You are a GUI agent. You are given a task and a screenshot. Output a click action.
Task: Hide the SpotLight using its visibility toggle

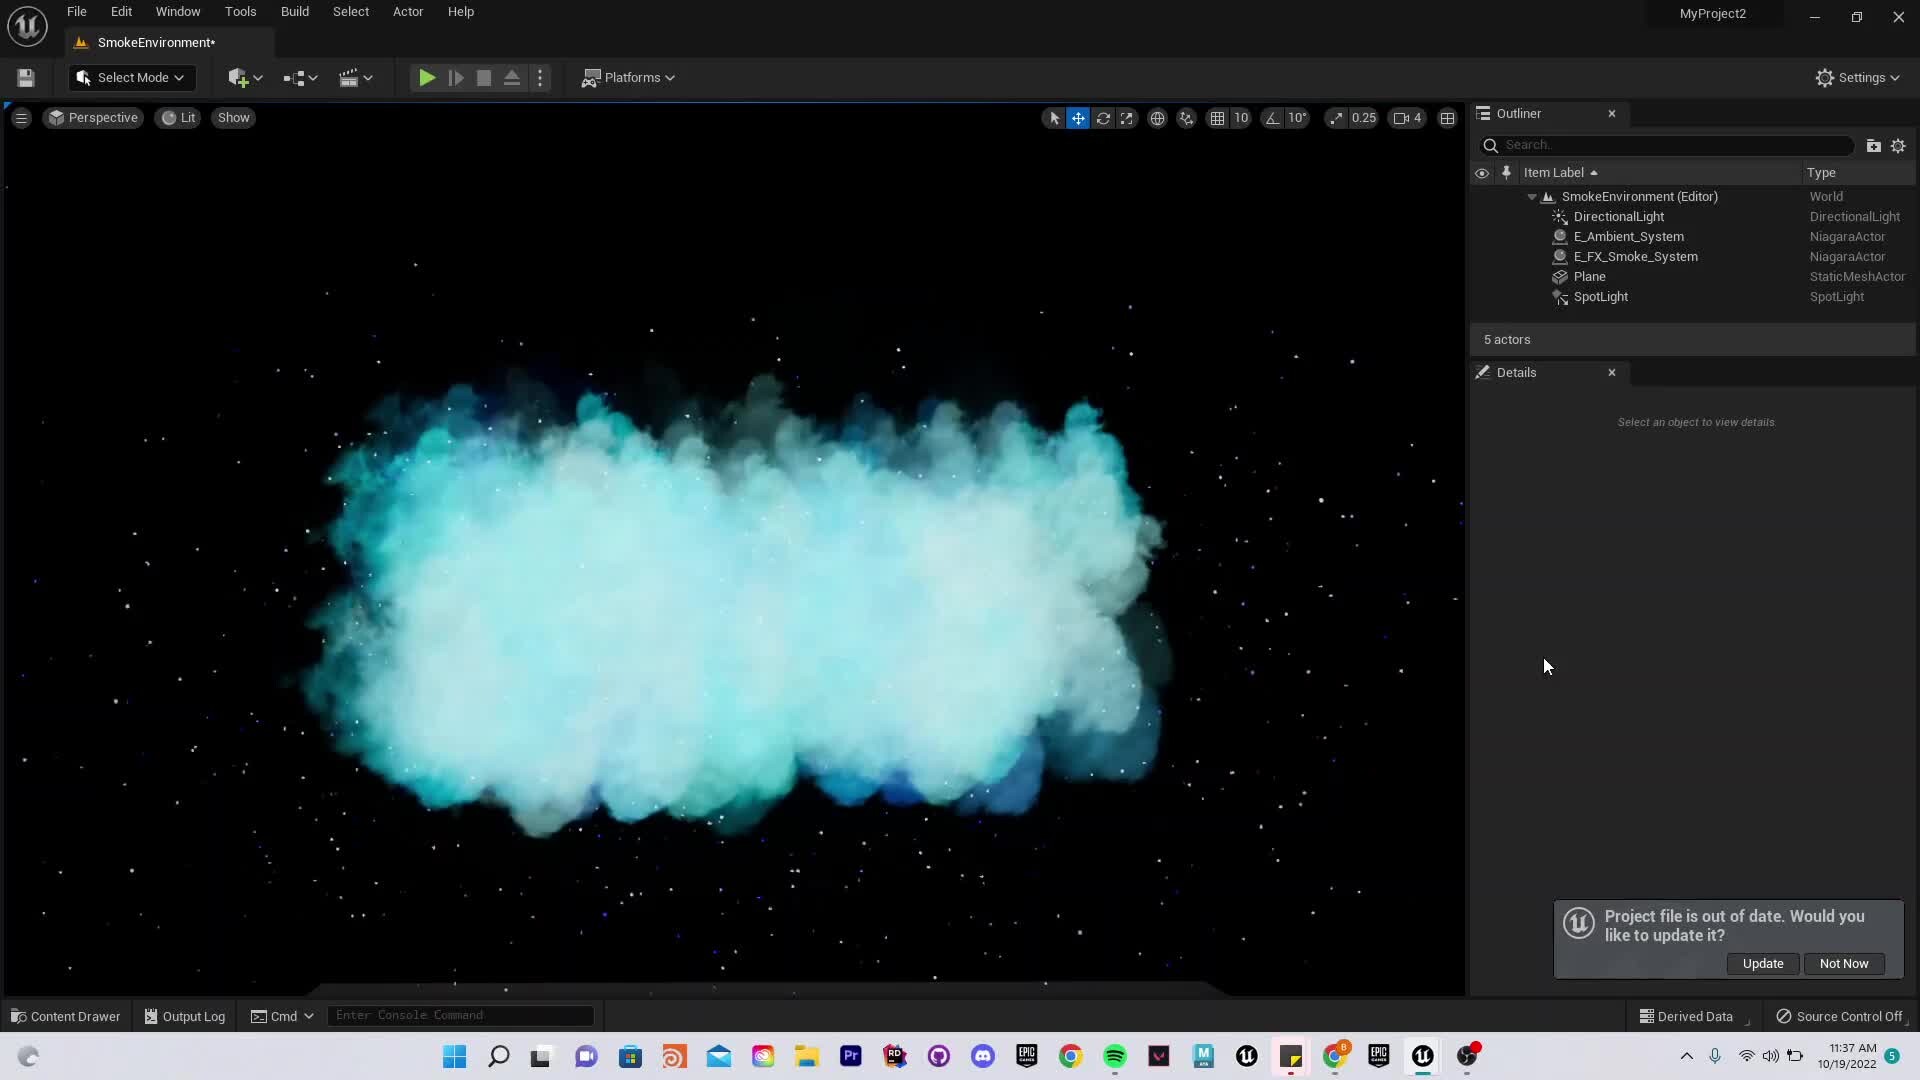click(x=1482, y=297)
